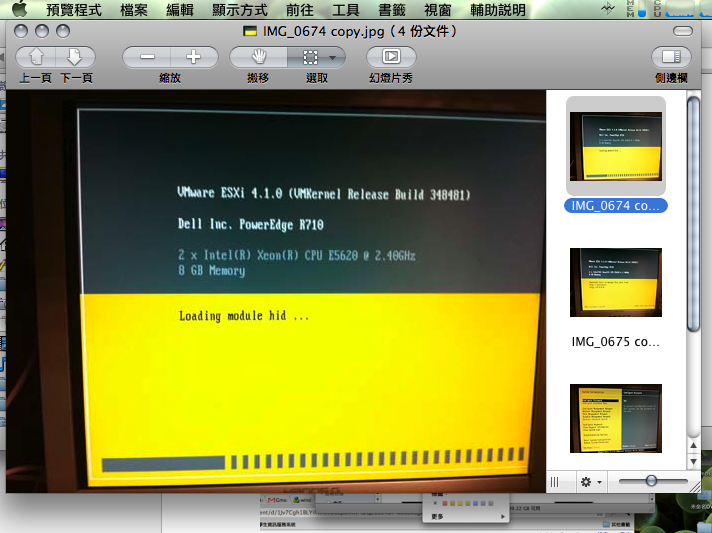Image resolution: width=712 pixels, height=533 pixels.
Task: Open the 編輯 menu
Action: [180, 10]
